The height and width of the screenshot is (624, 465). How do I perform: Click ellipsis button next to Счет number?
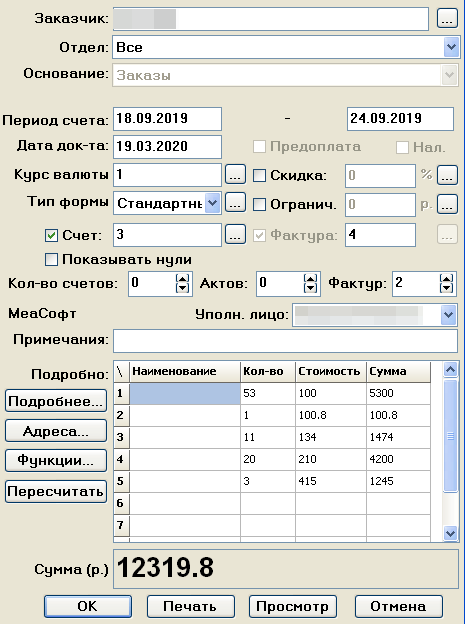coord(235,234)
